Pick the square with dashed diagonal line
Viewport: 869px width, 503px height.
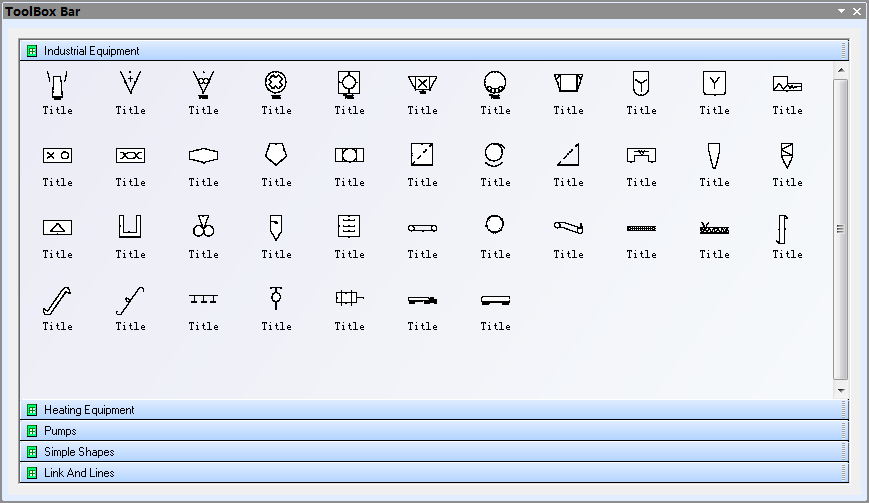422,154
